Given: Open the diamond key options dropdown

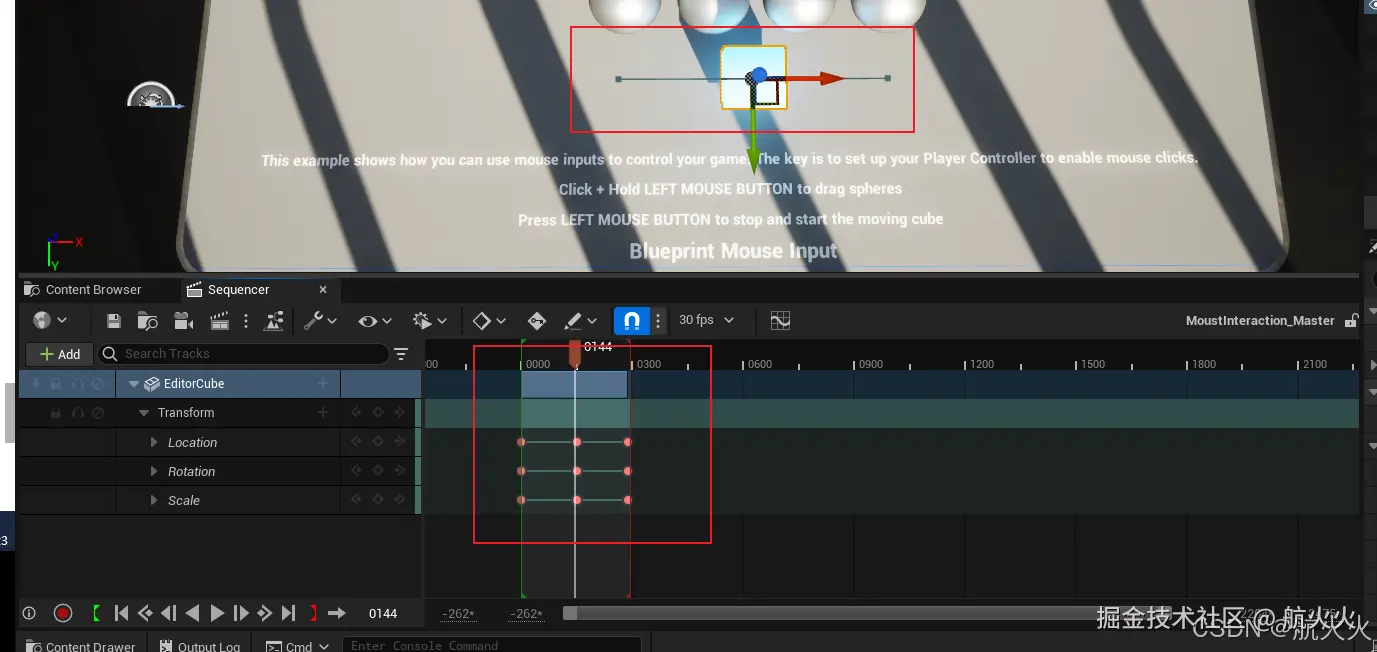Looking at the screenshot, I should pyautogui.click(x=488, y=321).
